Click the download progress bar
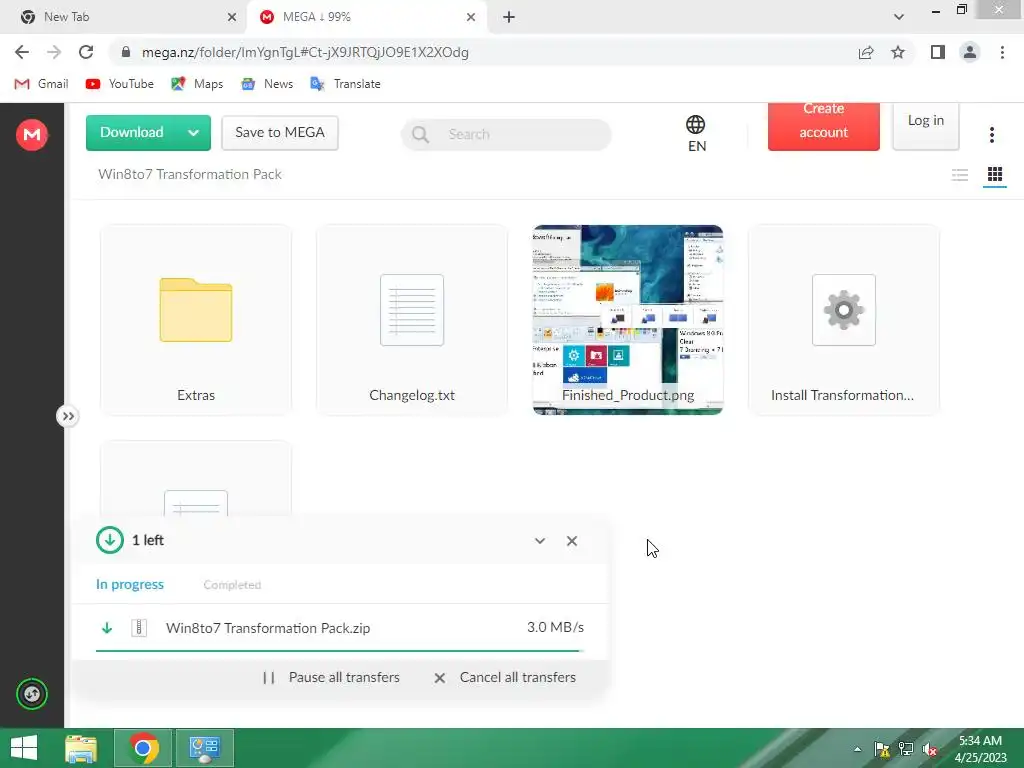 (340, 650)
